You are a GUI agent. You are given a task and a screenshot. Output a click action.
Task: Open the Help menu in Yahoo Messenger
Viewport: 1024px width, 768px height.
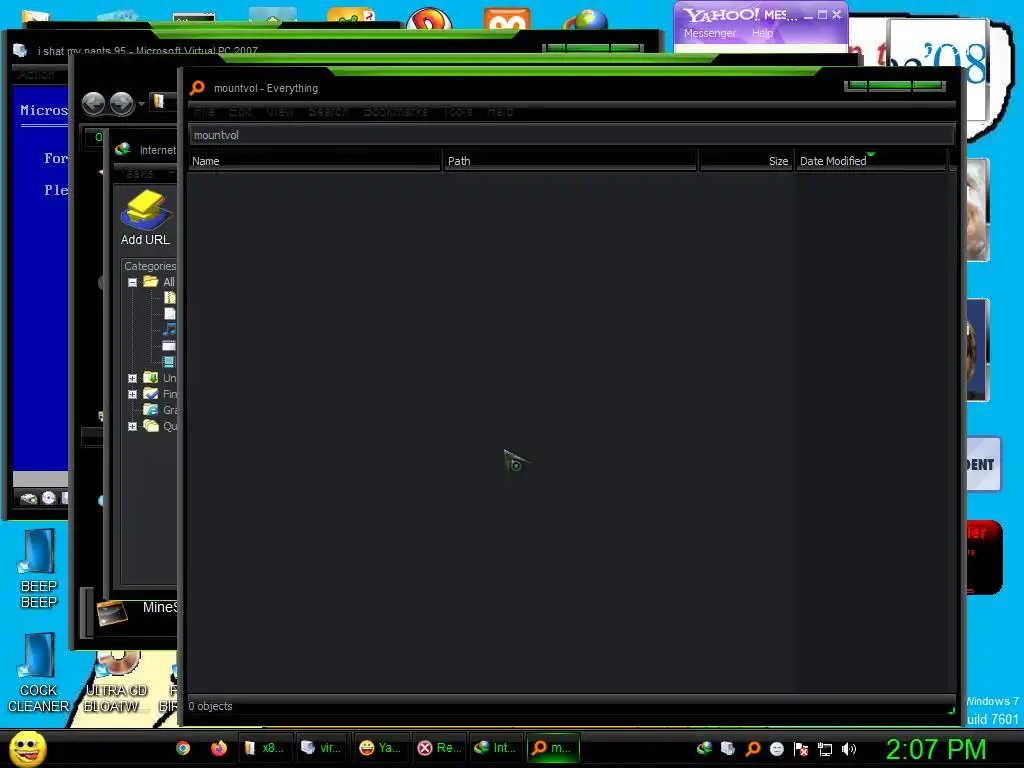coord(763,33)
